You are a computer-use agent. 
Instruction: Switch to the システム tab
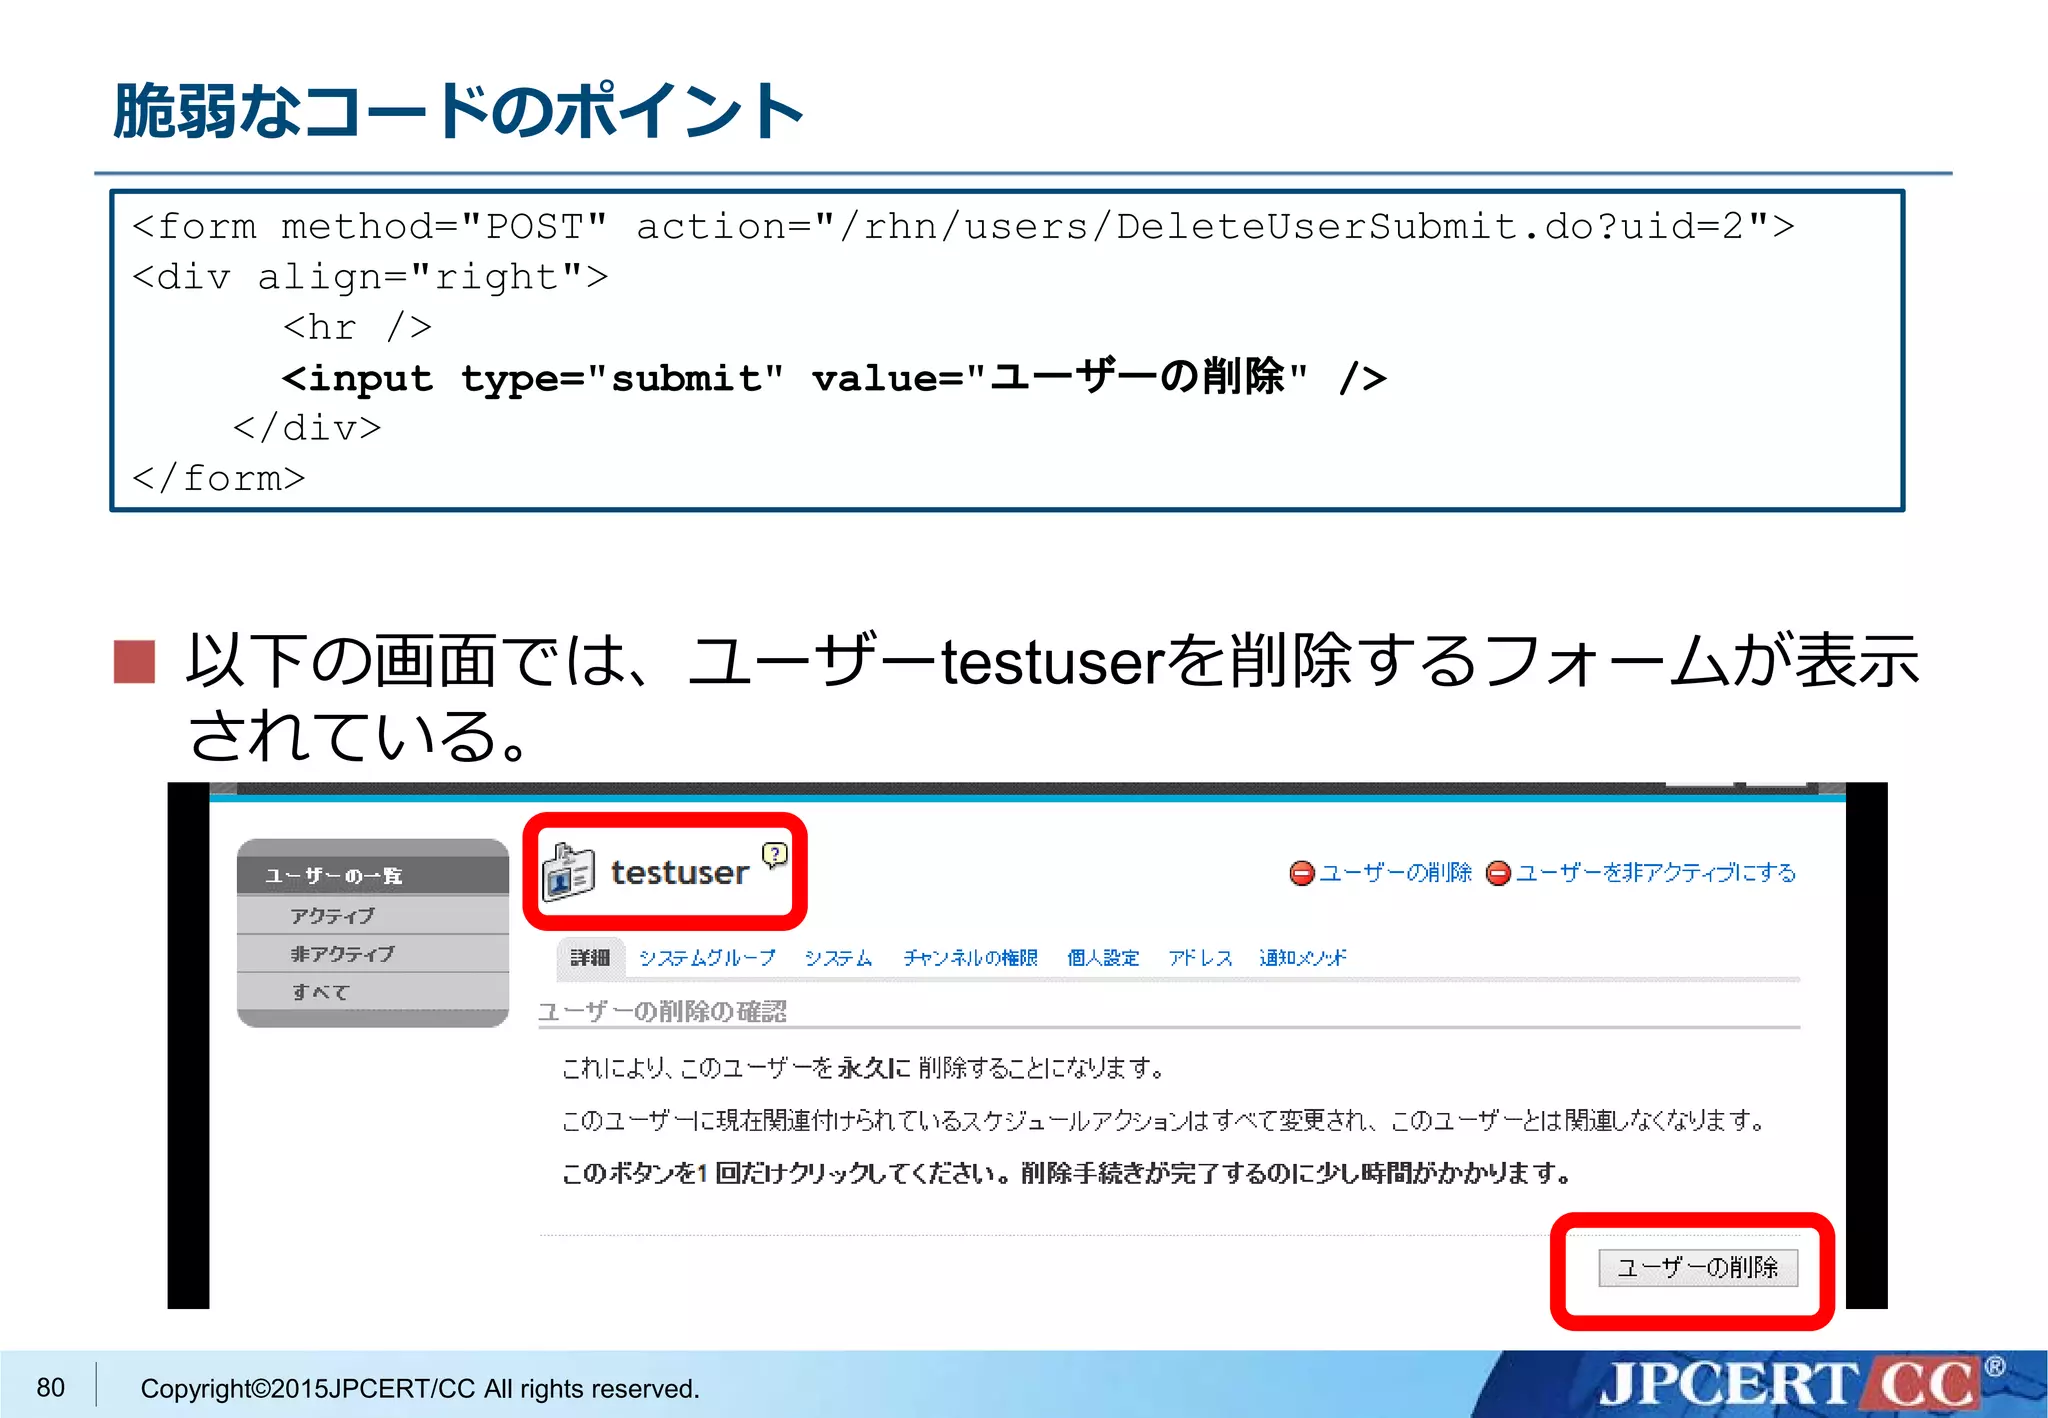click(838, 958)
